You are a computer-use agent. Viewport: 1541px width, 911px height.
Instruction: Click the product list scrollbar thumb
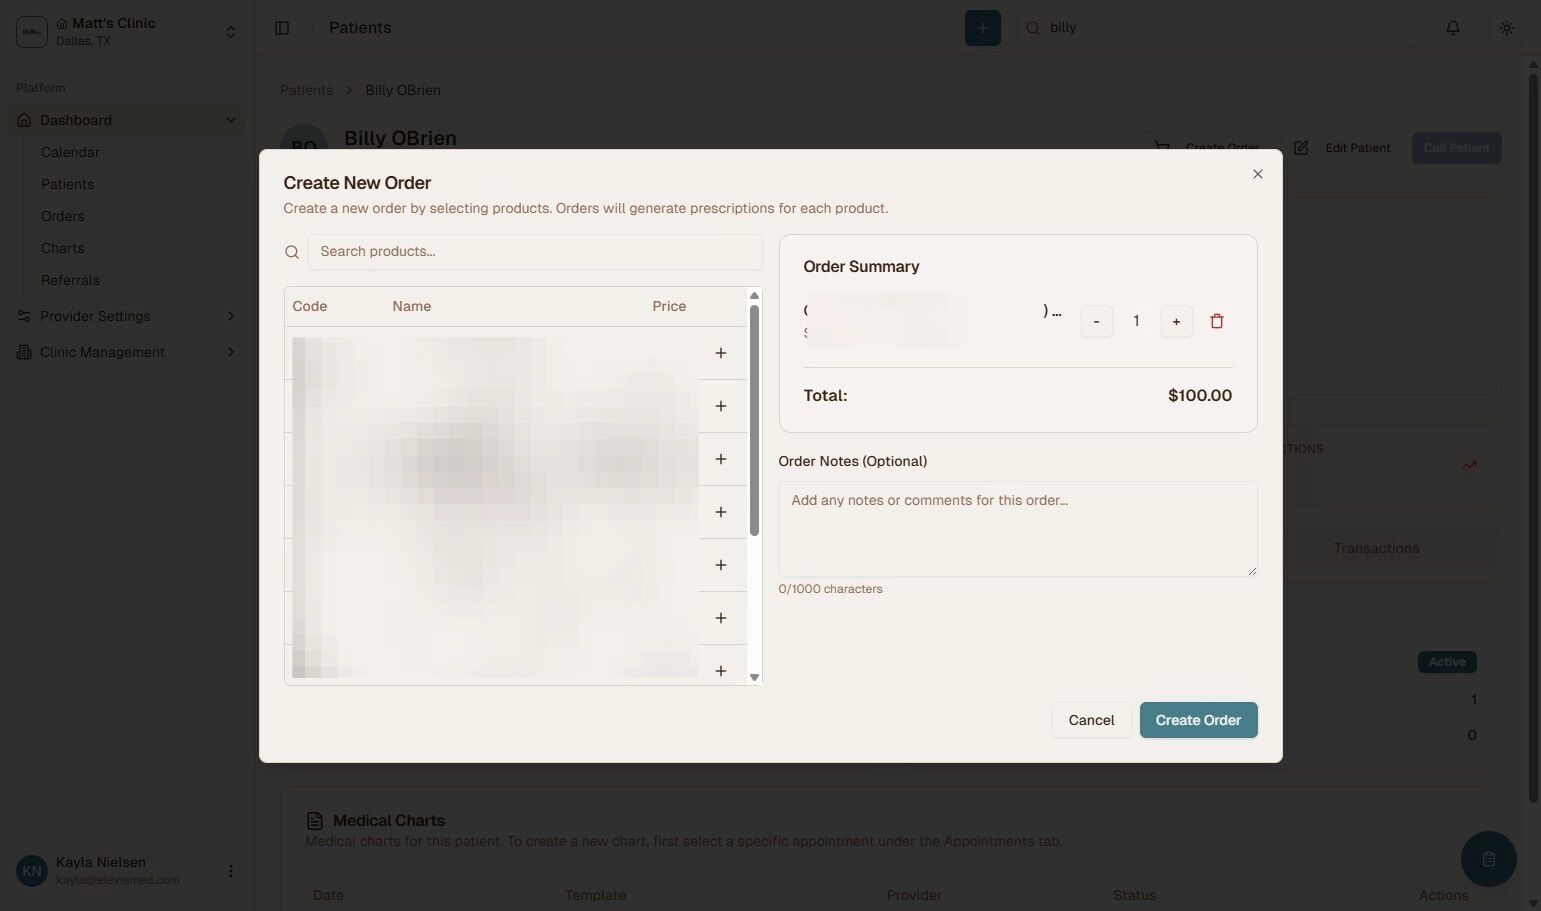tap(755, 420)
